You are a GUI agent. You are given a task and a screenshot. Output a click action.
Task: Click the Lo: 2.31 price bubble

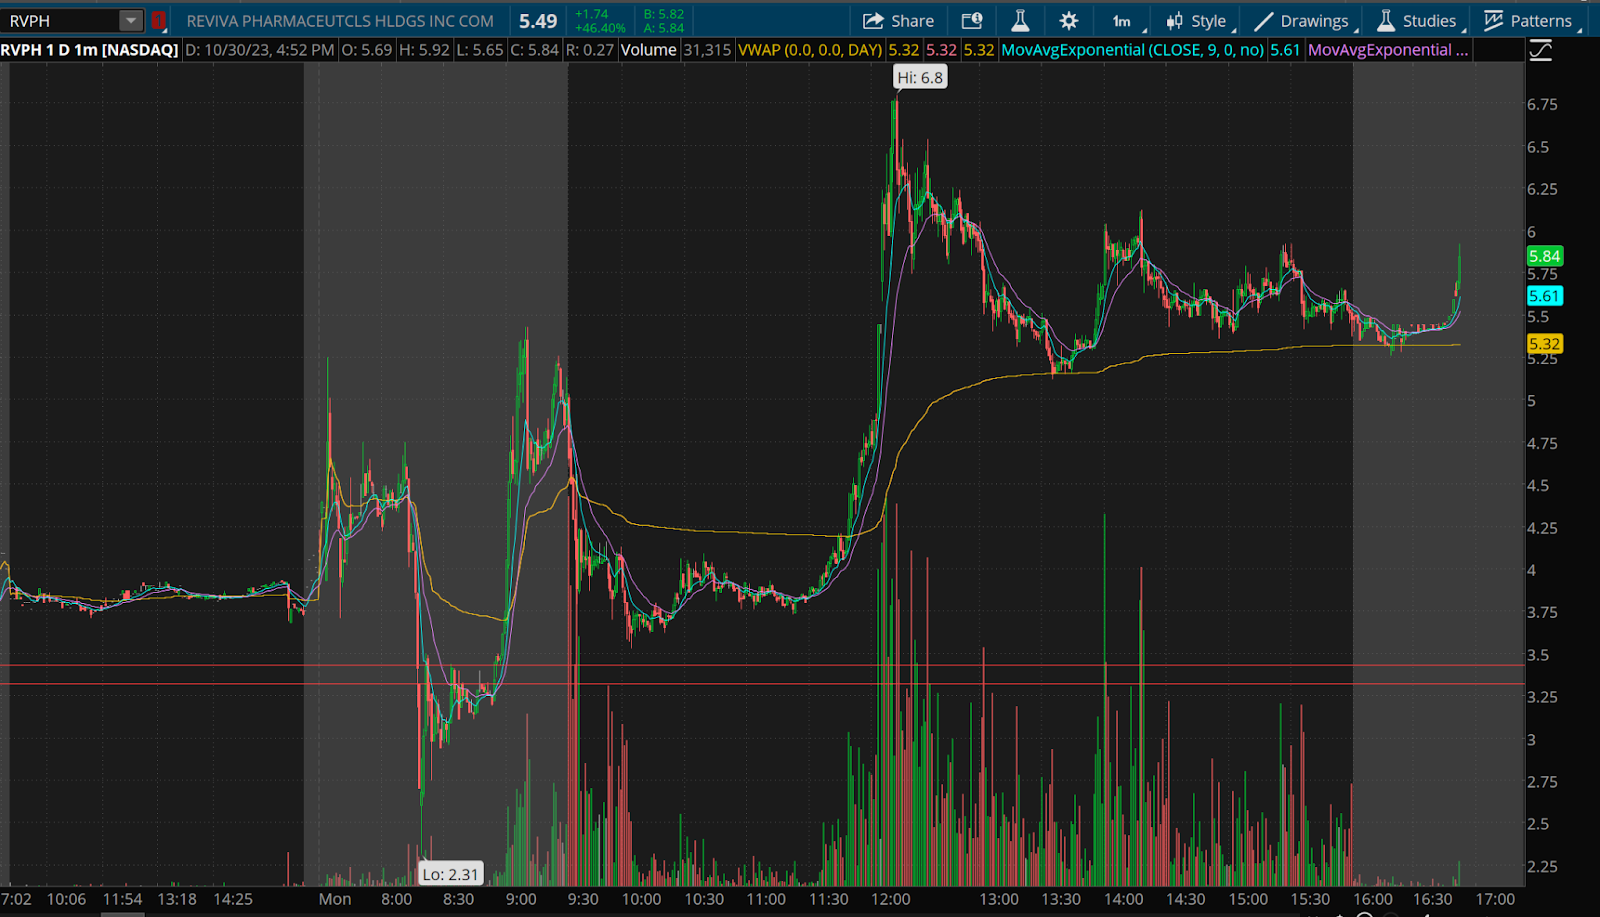(x=451, y=874)
